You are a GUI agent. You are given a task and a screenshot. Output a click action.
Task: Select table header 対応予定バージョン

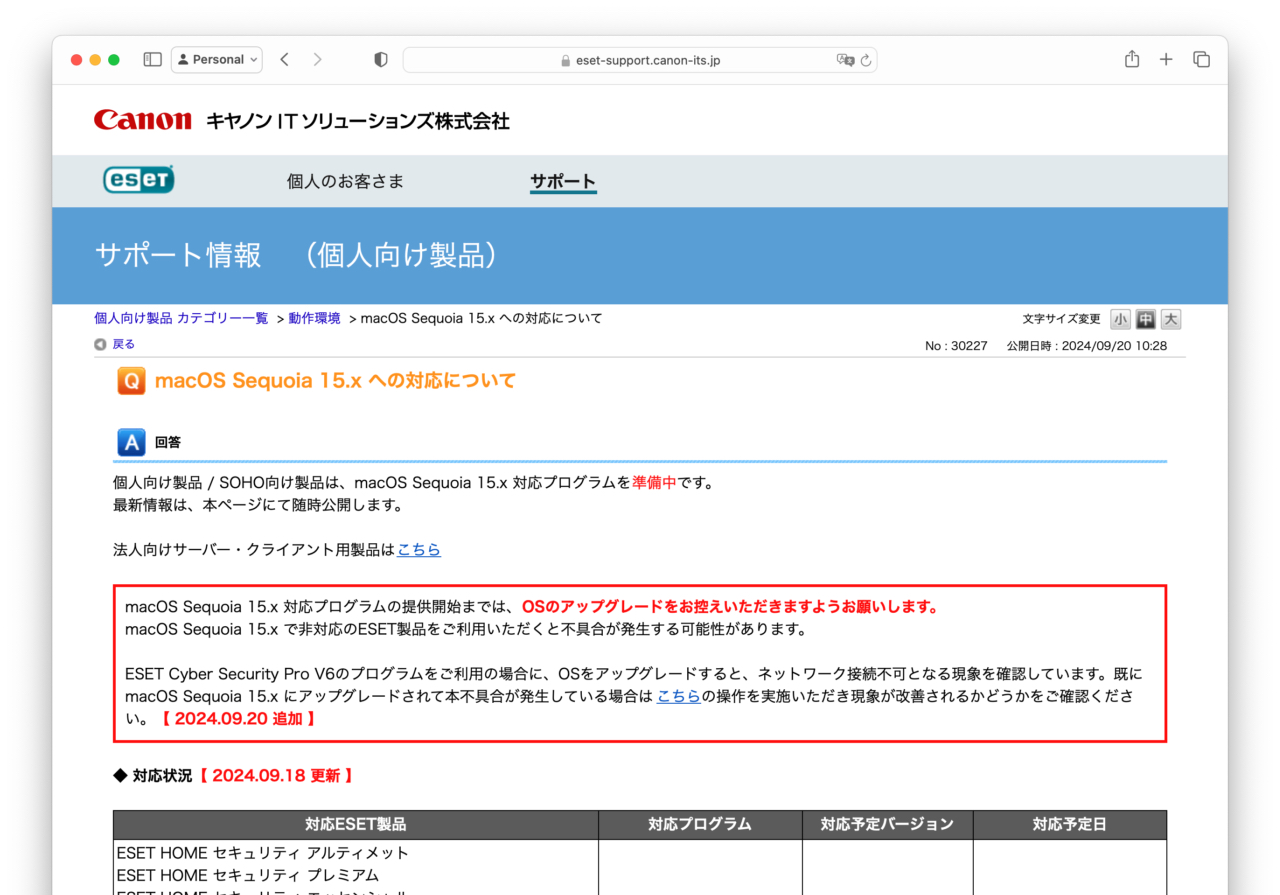(887, 825)
